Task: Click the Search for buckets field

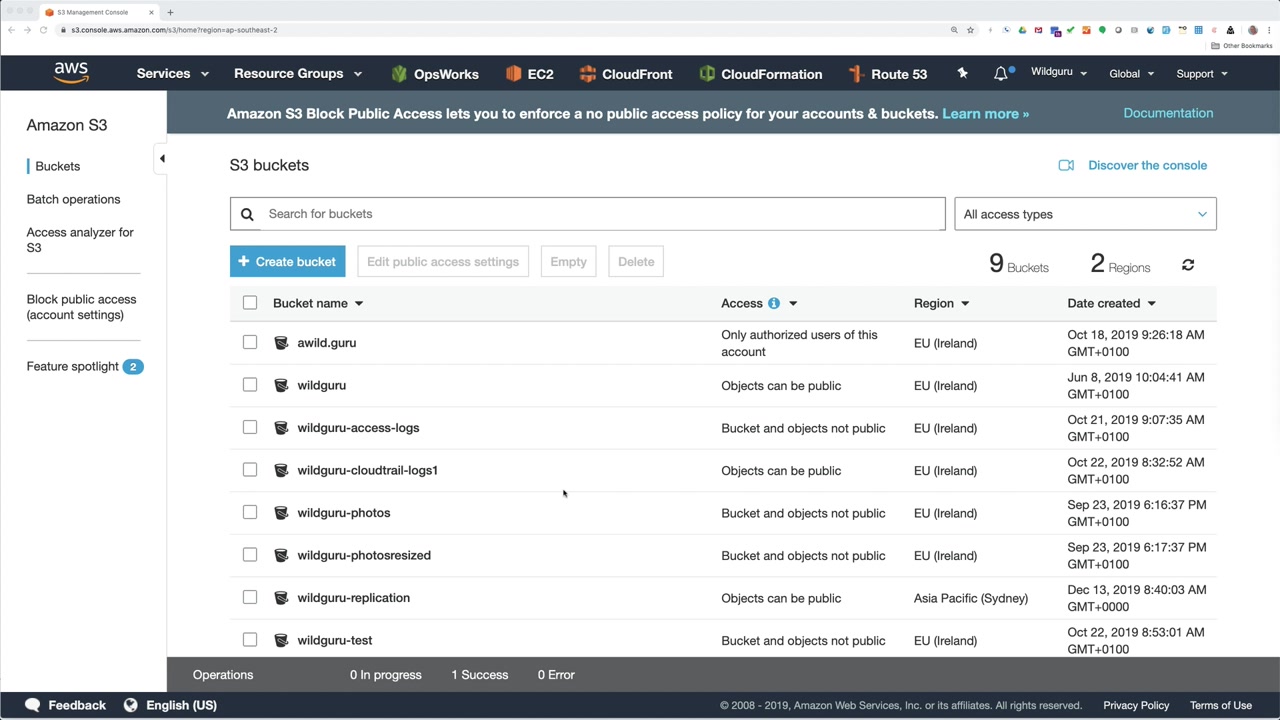Action: [587, 214]
